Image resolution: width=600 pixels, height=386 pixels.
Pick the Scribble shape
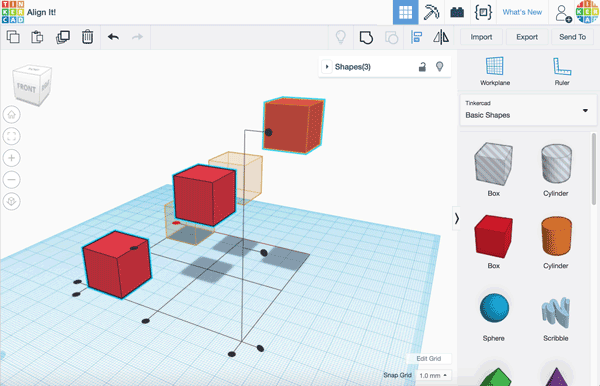pos(556,314)
